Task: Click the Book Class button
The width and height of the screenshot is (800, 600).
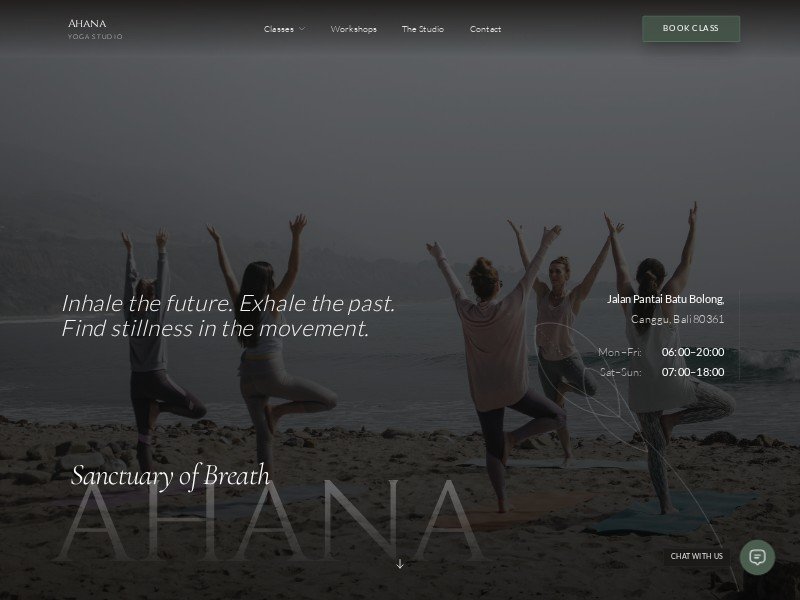Action: click(x=691, y=29)
